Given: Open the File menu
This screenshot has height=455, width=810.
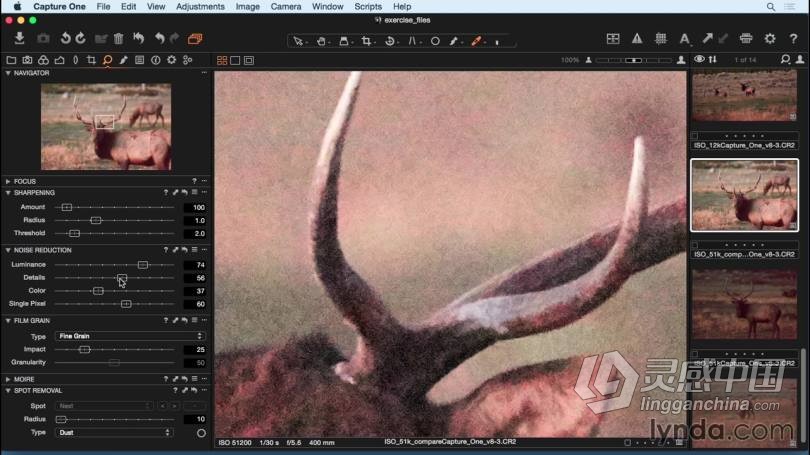Looking at the screenshot, I should (103, 7).
